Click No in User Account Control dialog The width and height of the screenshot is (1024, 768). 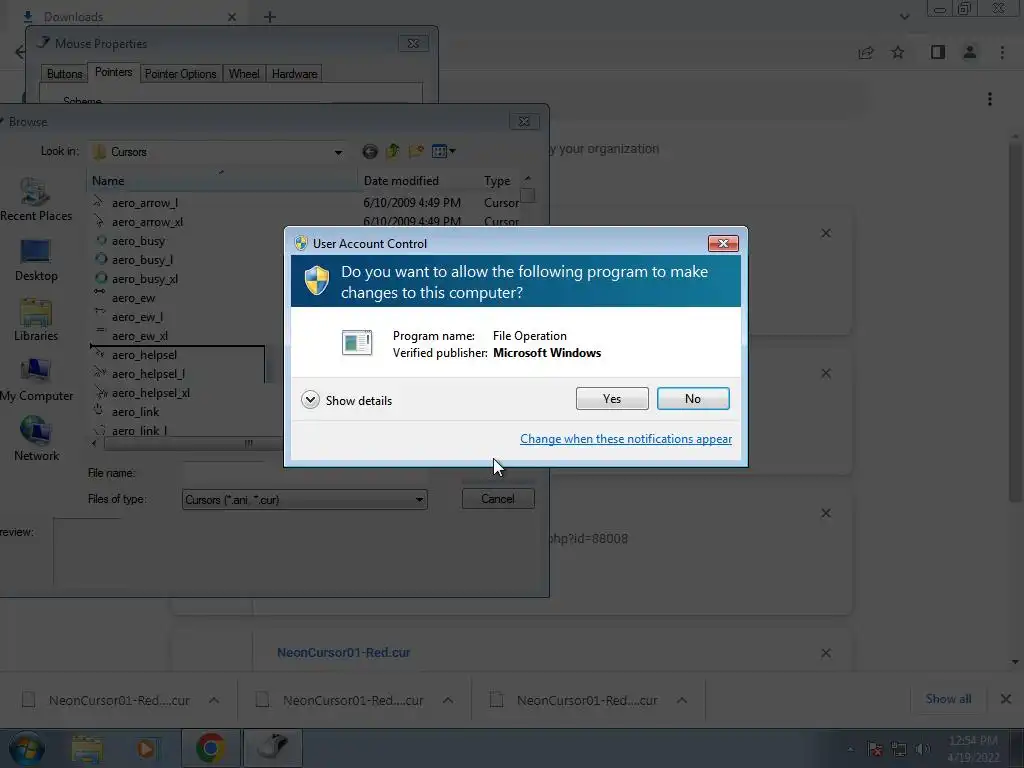[693, 398]
